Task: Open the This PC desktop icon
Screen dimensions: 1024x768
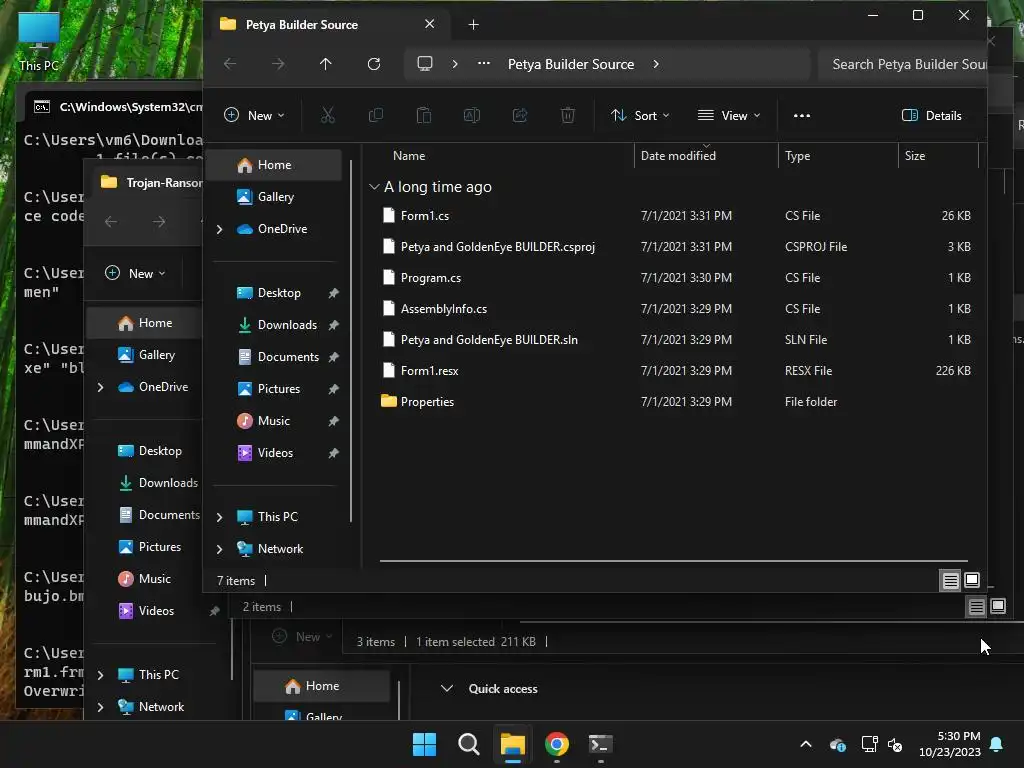Action: [x=39, y=41]
